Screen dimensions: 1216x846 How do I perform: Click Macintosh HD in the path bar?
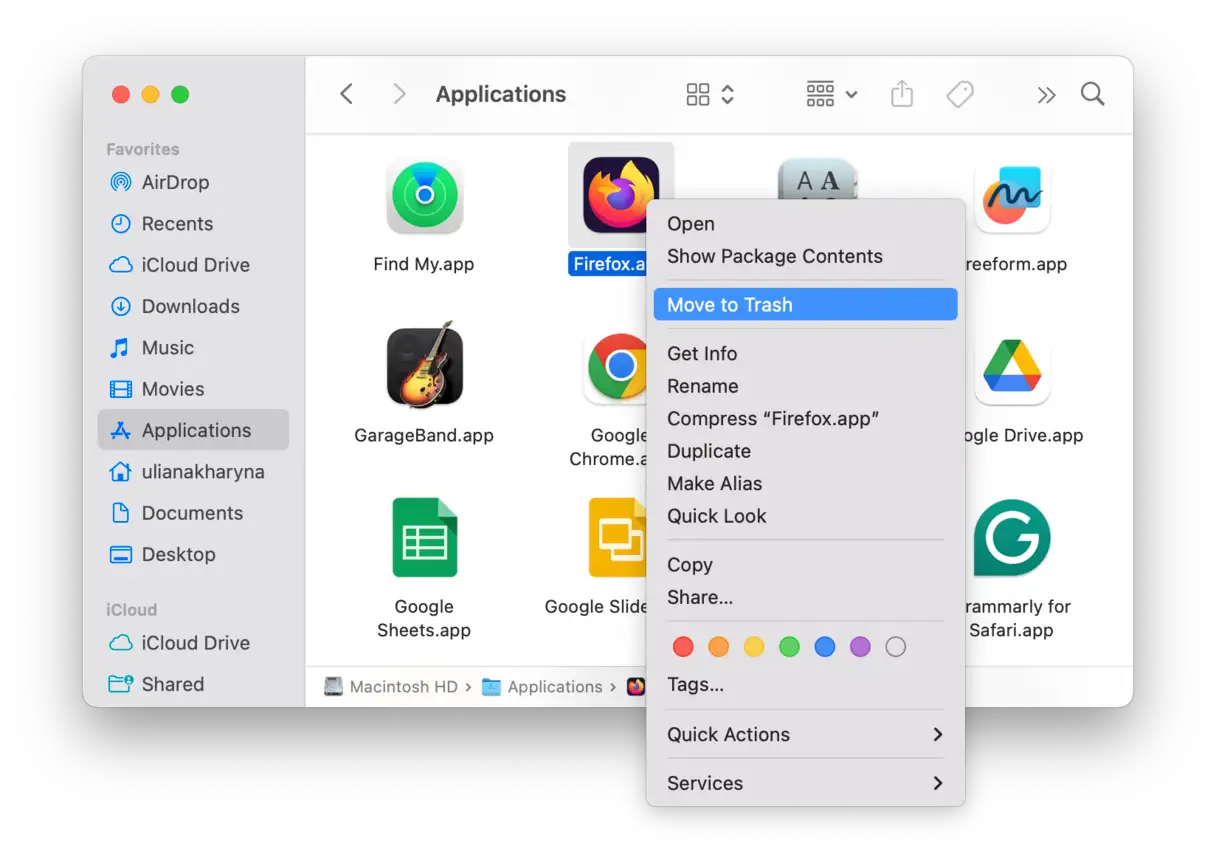click(x=402, y=687)
